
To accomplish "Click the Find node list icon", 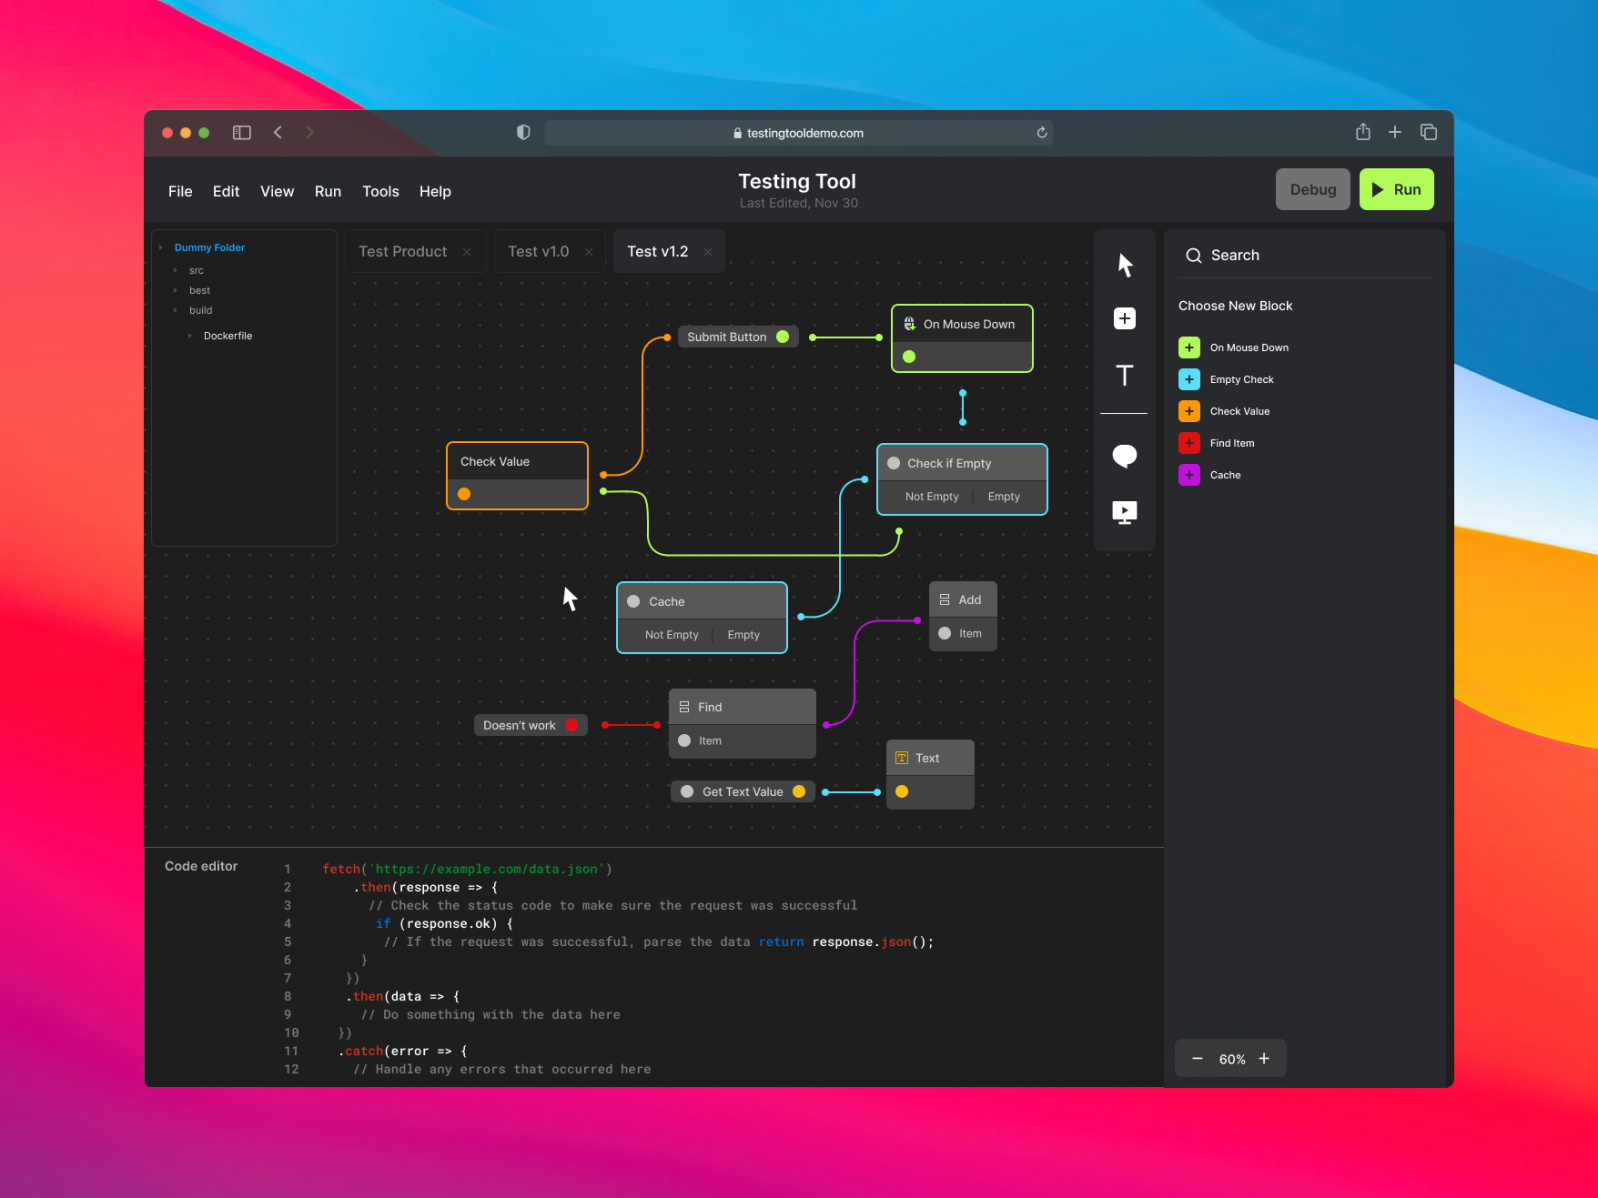I will click(x=685, y=707).
